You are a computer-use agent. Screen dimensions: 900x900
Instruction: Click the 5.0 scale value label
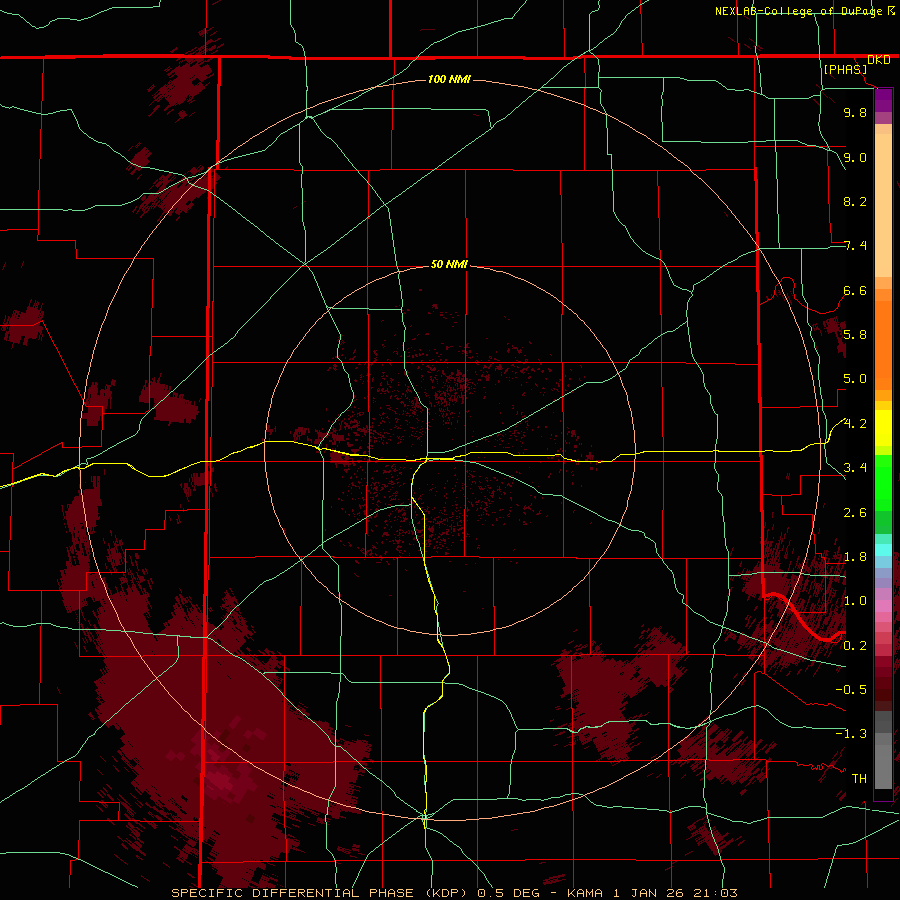(855, 379)
